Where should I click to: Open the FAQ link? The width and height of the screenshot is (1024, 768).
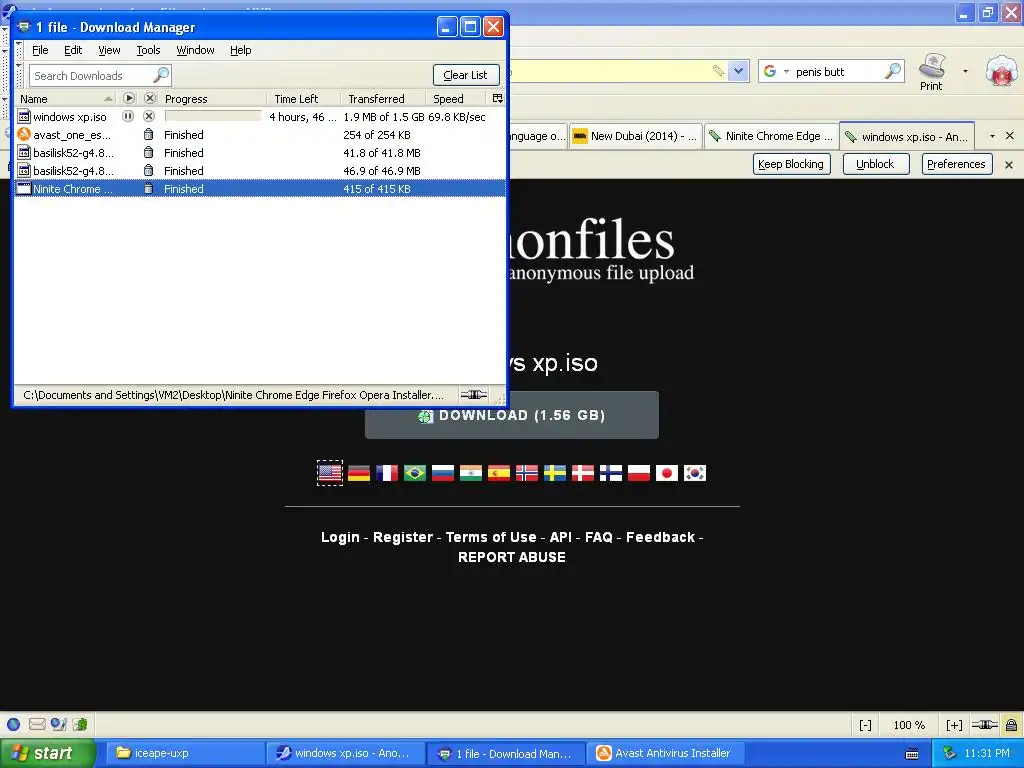coord(599,537)
